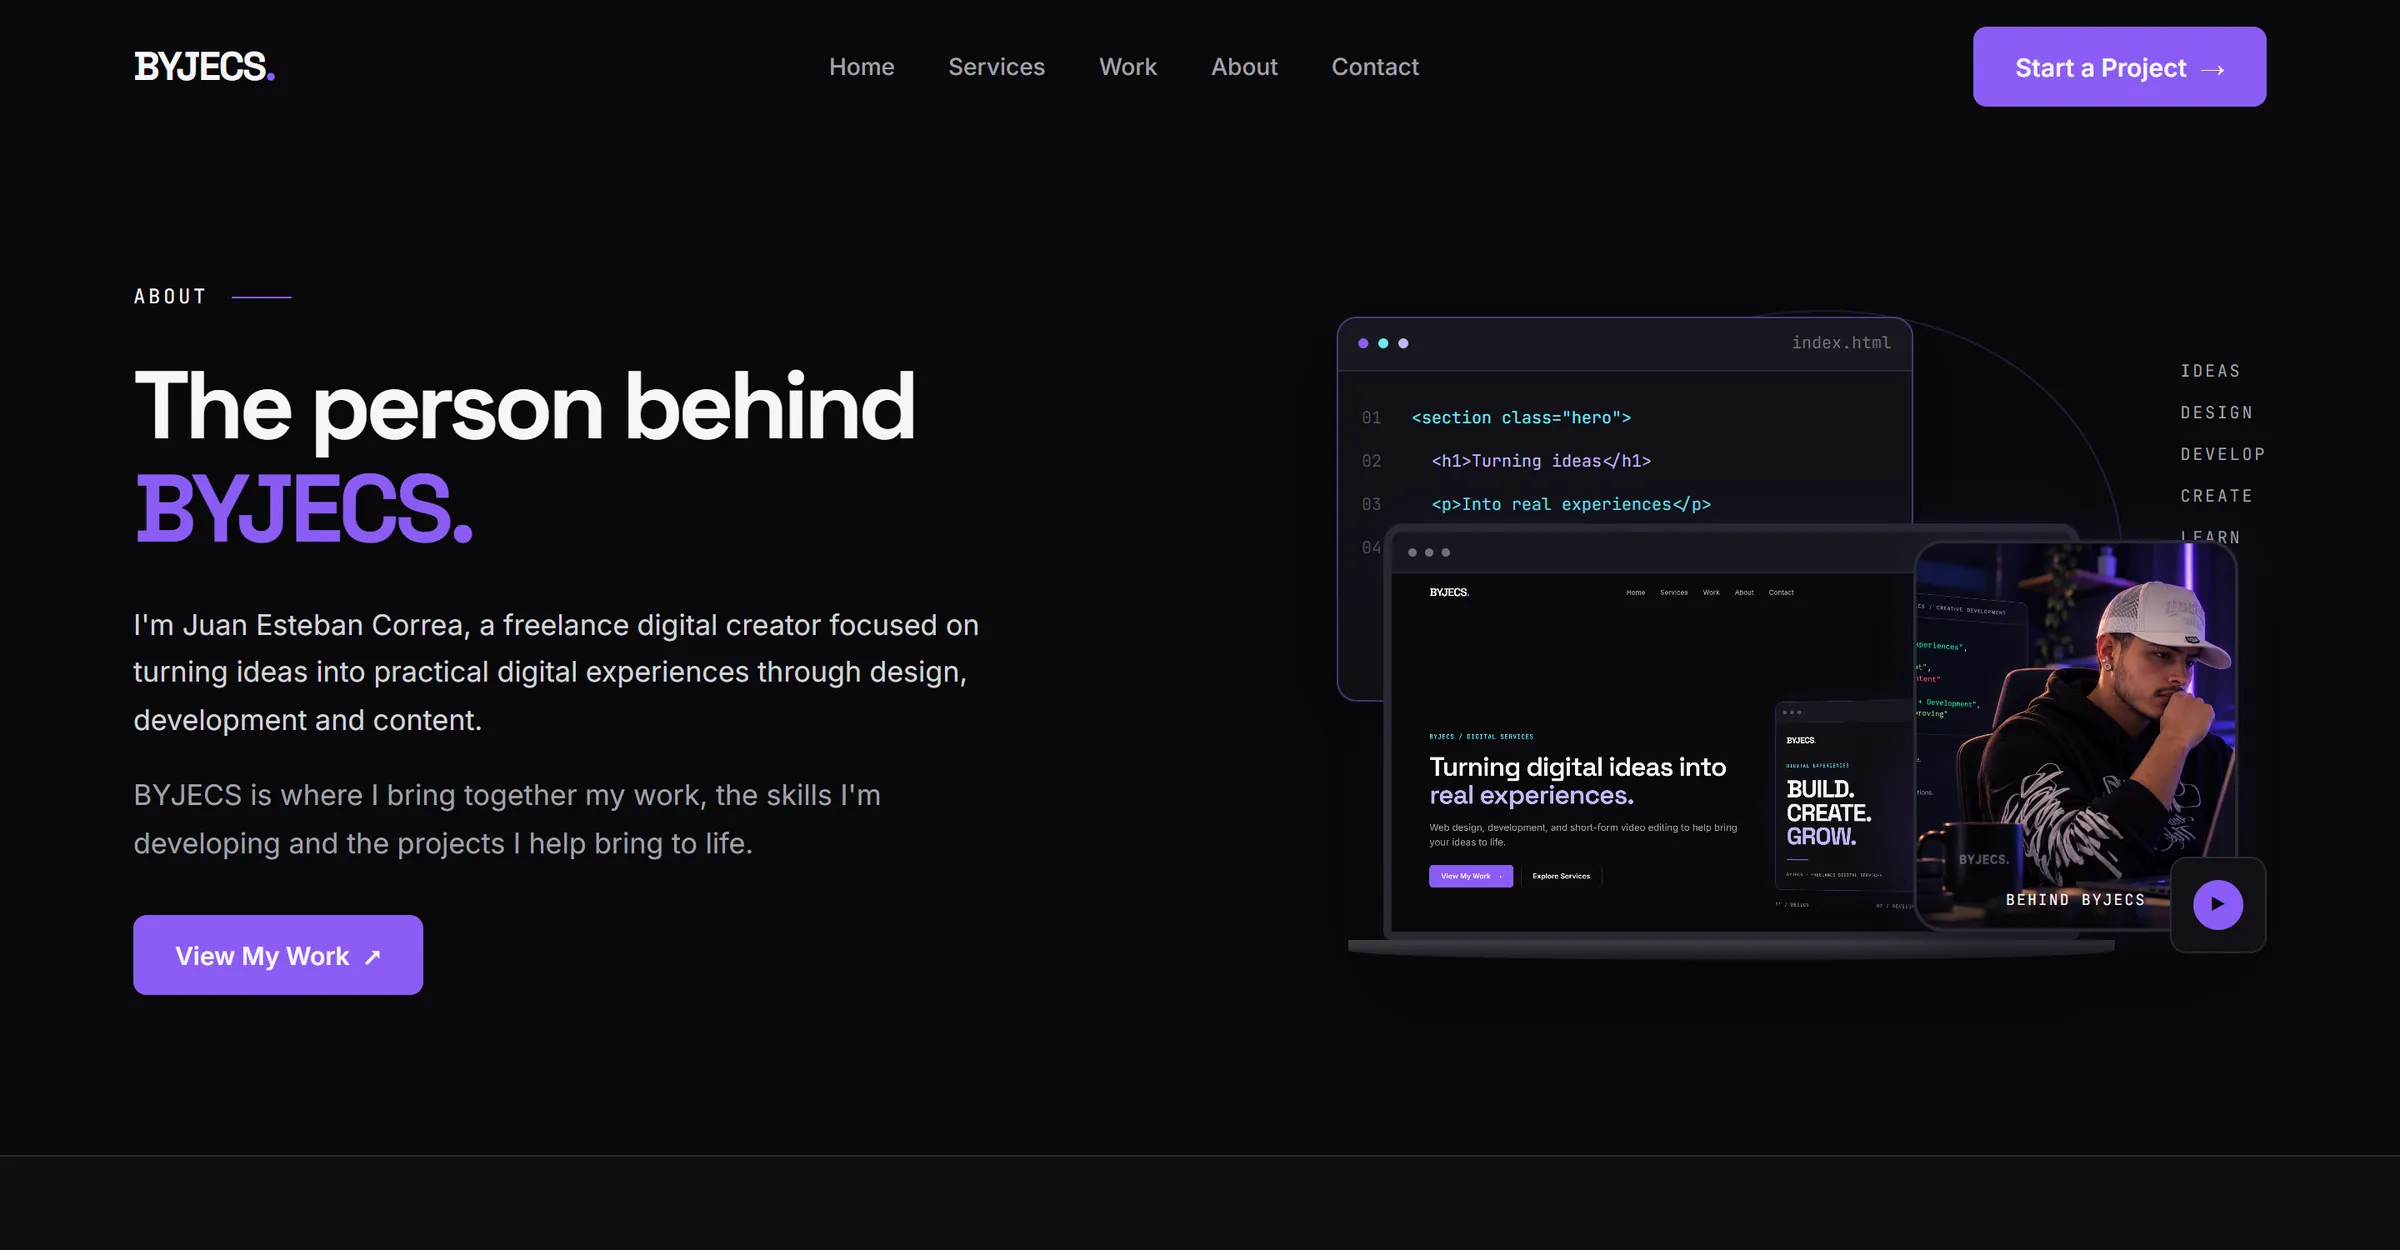Image resolution: width=2400 pixels, height=1250 pixels.
Task: Click the index.html filename in code window
Action: 1841,343
